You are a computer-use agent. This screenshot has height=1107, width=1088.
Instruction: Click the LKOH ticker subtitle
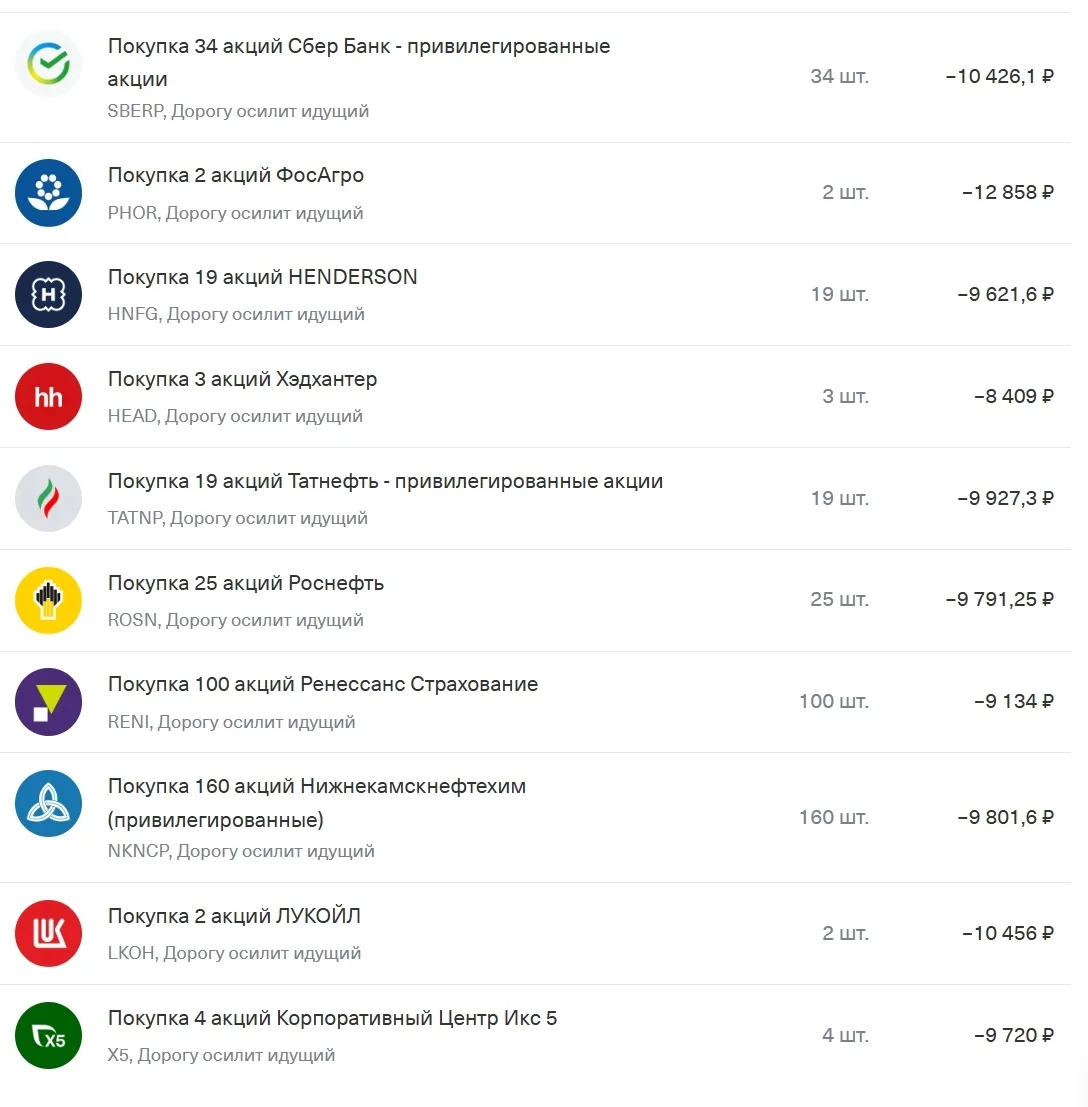[x=234, y=953]
